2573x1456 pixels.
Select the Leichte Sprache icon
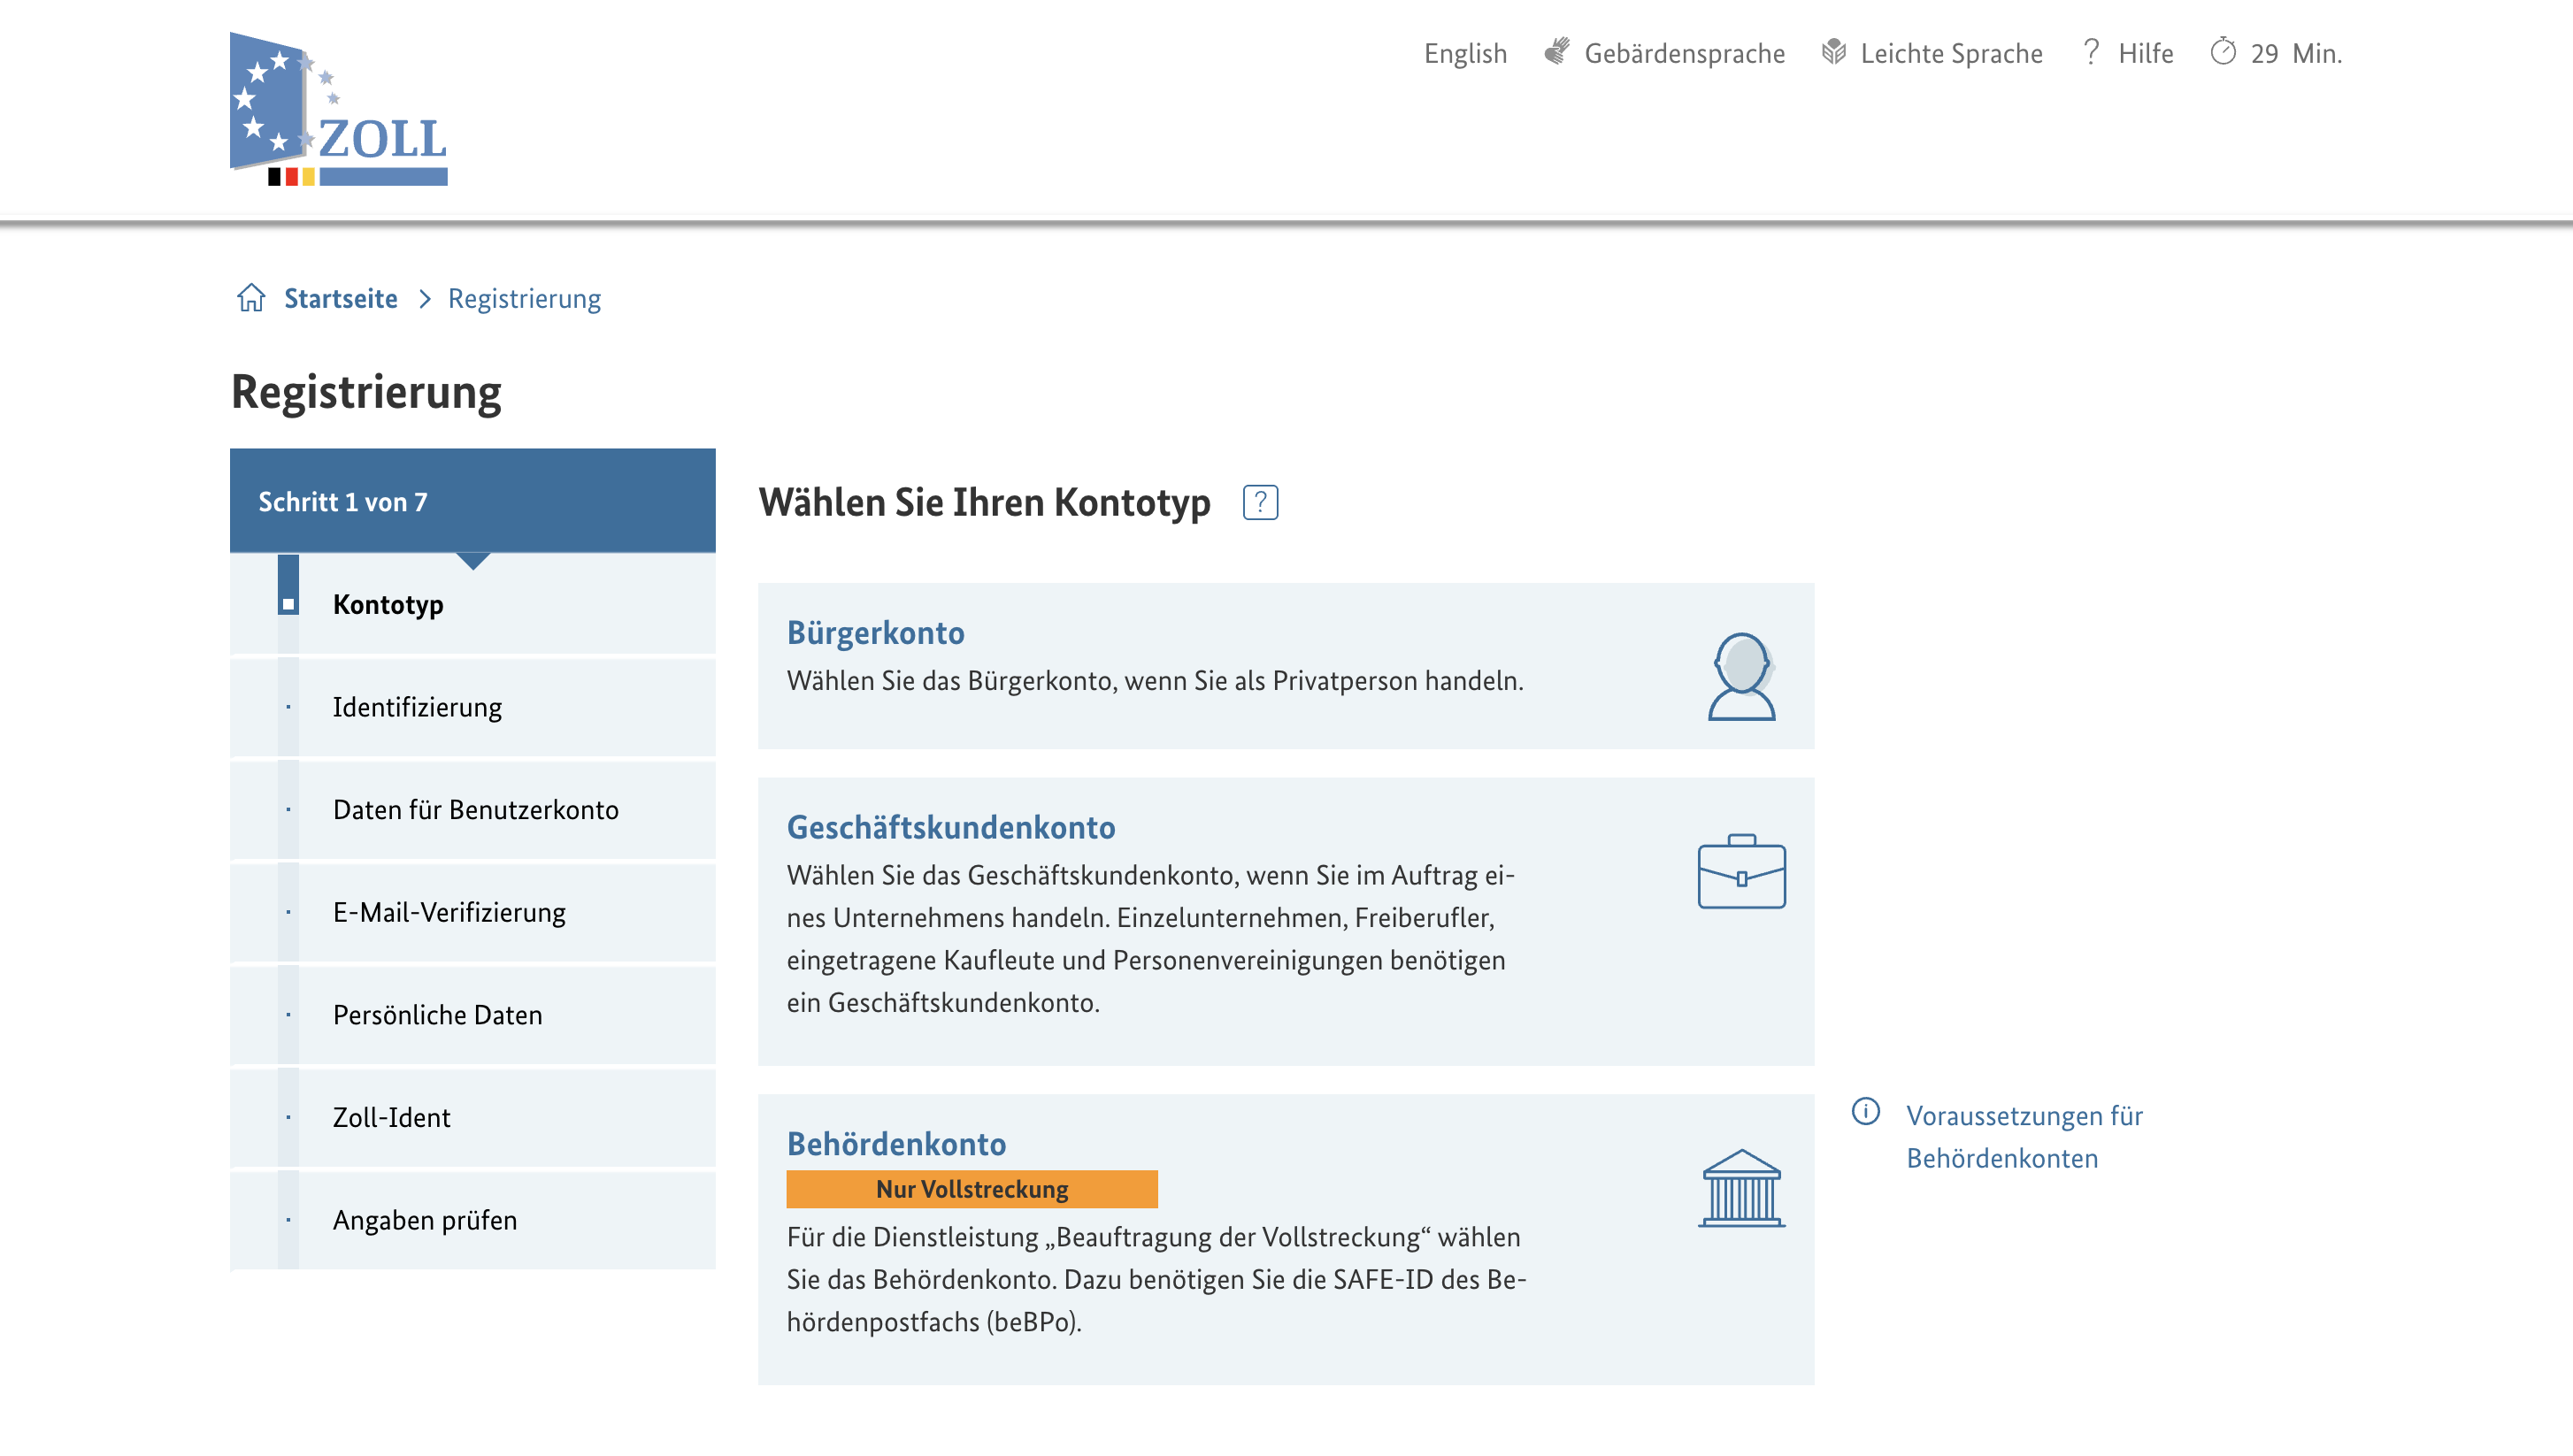pyautogui.click(x=1832, y=53)
